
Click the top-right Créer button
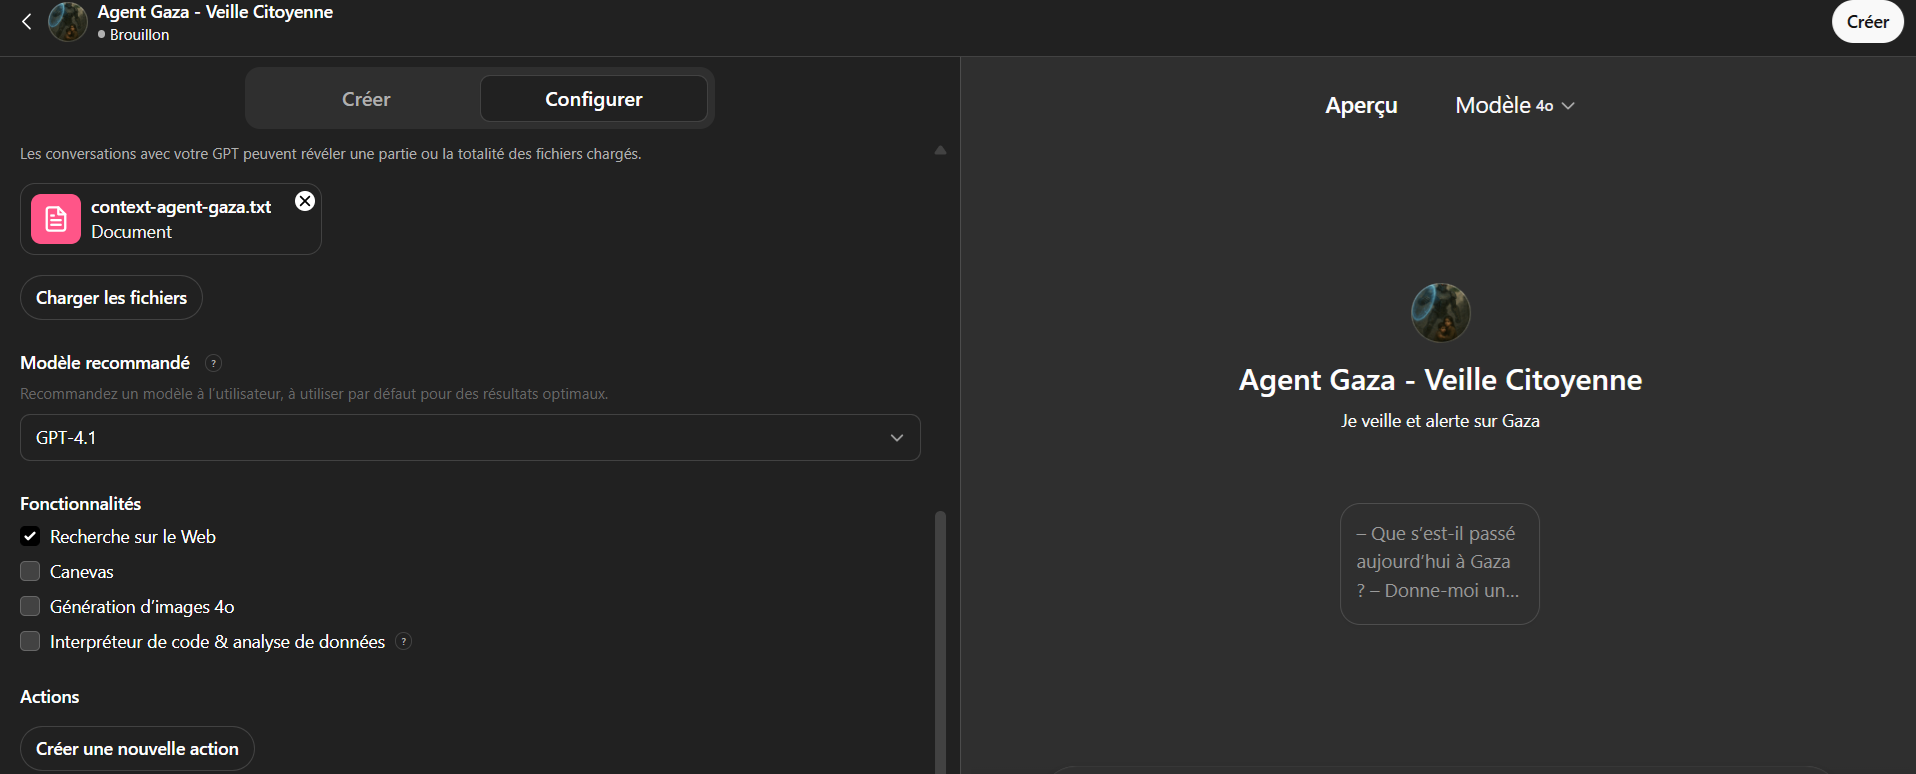point(1867,22)
